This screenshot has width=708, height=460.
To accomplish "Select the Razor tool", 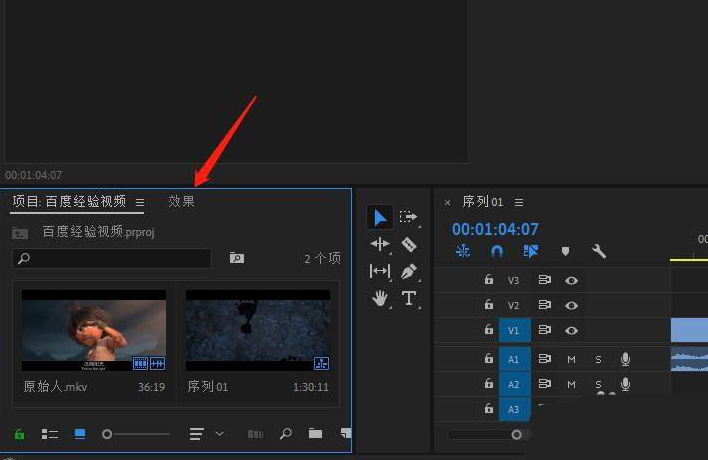I will click(409, 244).
